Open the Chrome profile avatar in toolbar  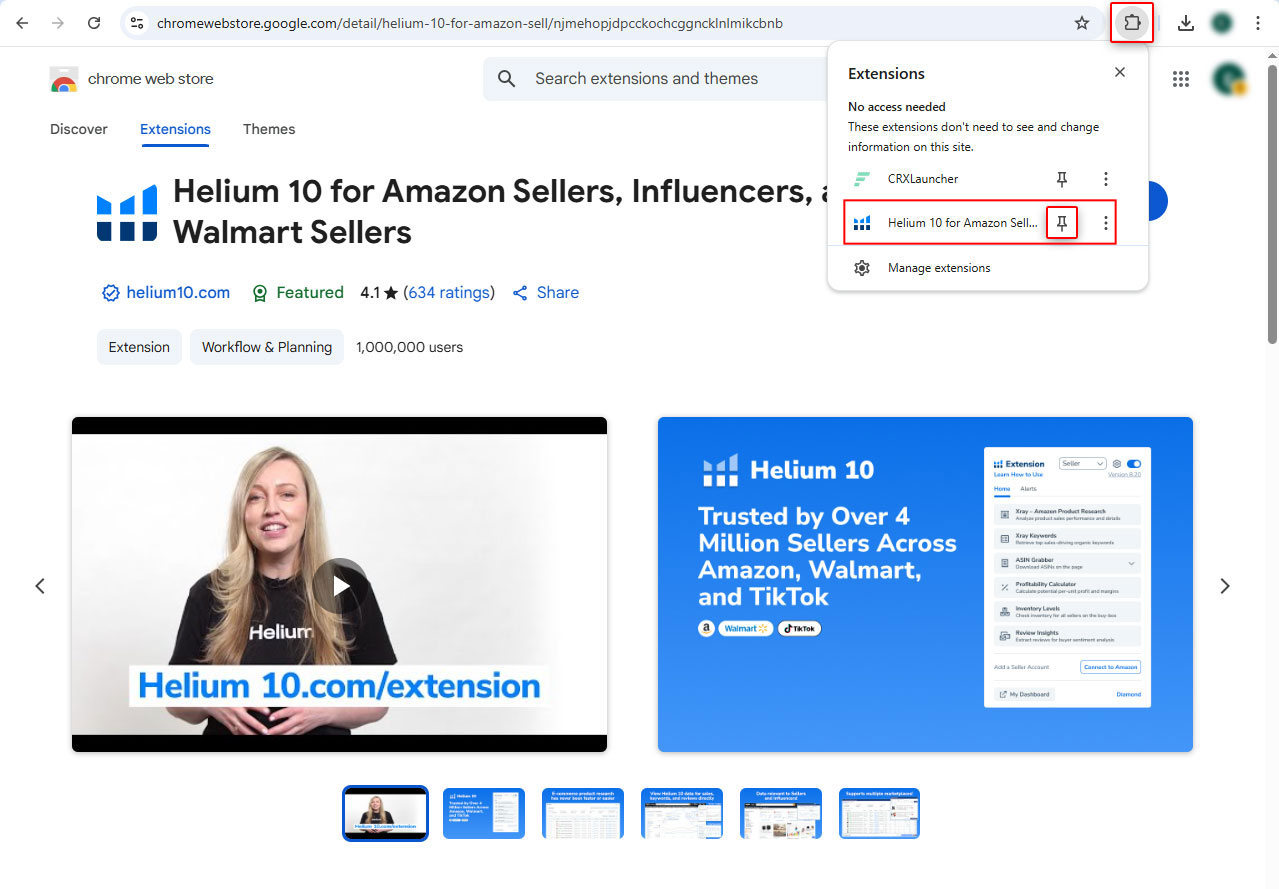(x=1221, y=23)
